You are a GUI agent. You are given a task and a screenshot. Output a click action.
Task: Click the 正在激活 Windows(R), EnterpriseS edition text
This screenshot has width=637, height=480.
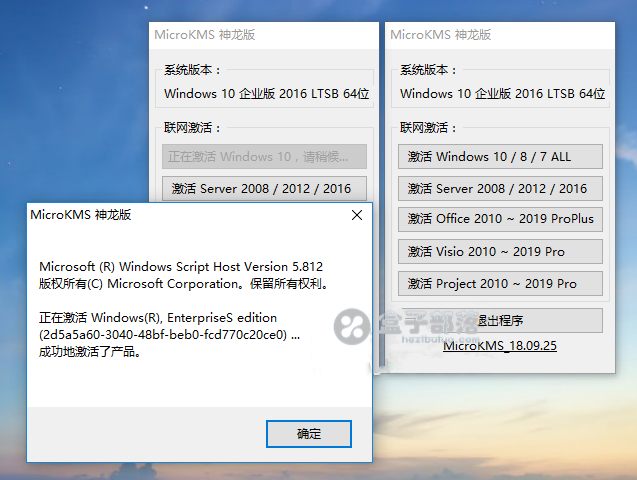158,318
